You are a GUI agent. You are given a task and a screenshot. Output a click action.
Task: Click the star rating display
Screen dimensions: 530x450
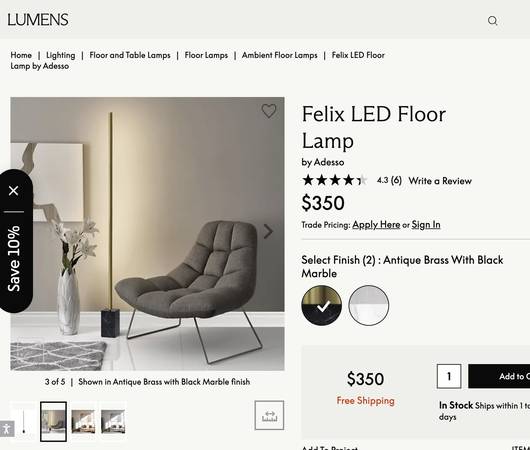(335, 180)
